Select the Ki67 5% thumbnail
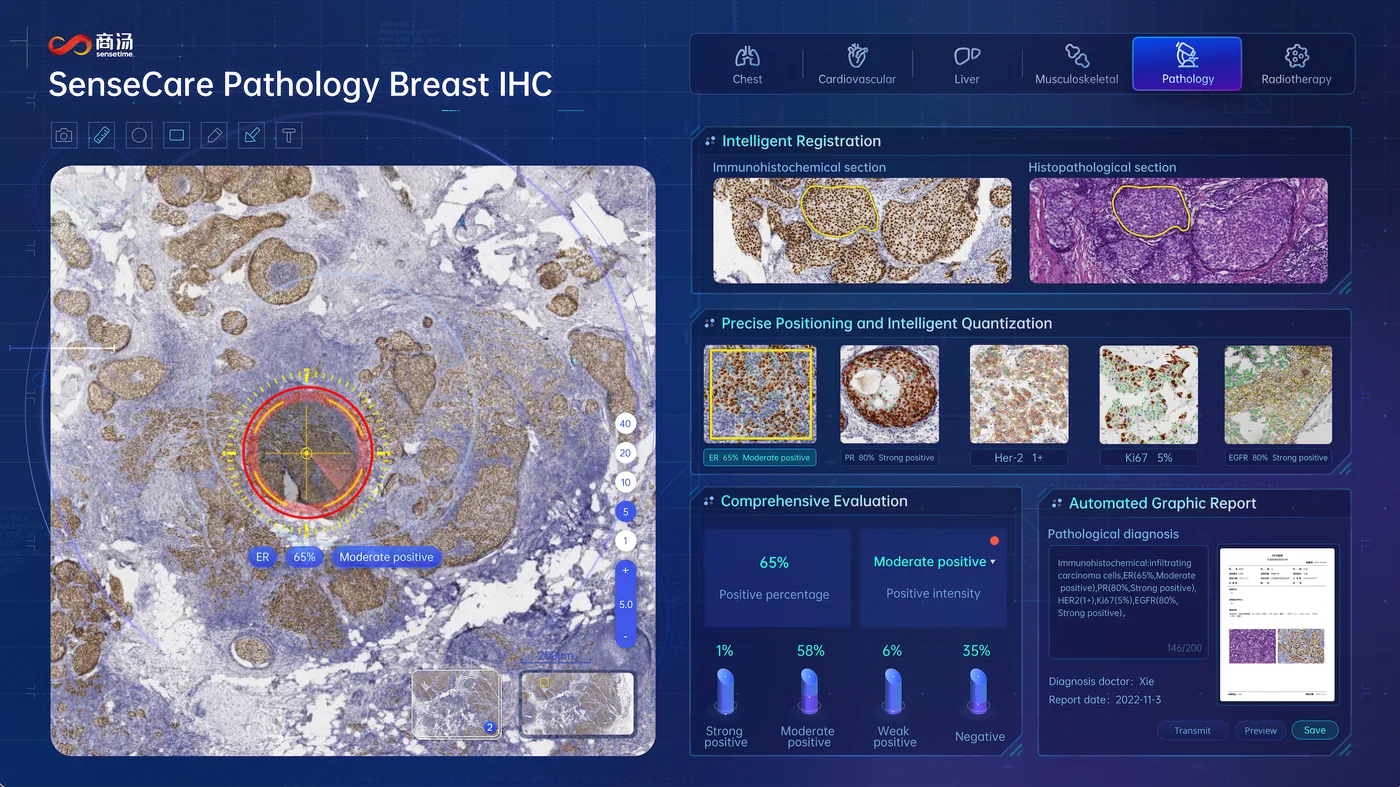 click(x=1149, y=394)
